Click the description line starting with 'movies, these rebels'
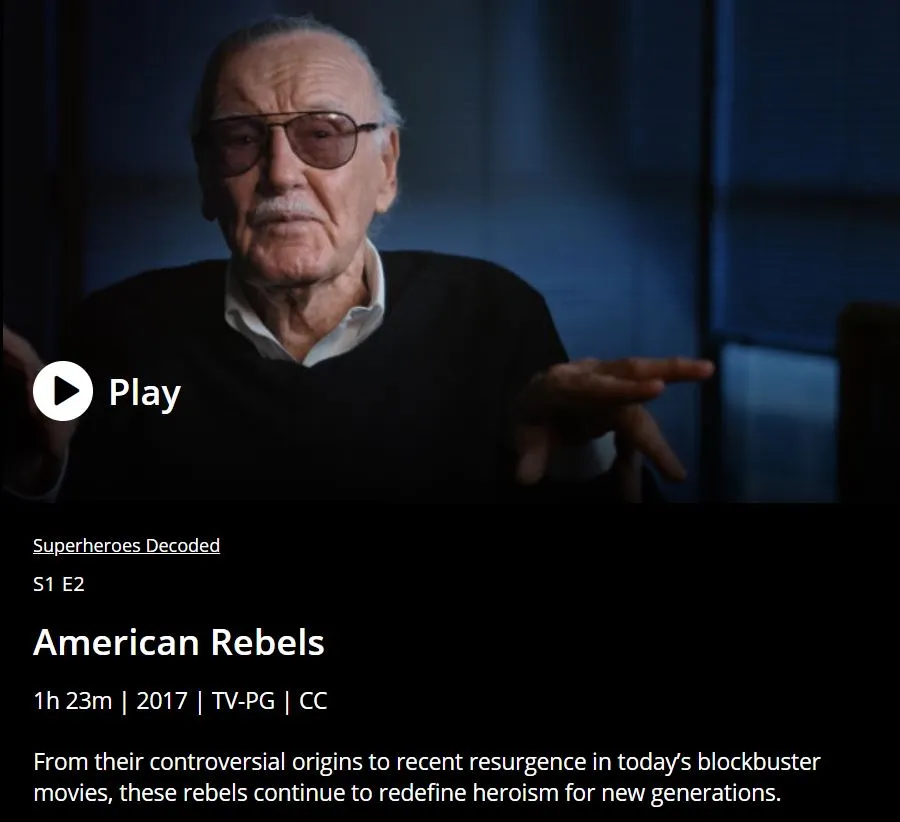900x822 pixels. [408, 793]
